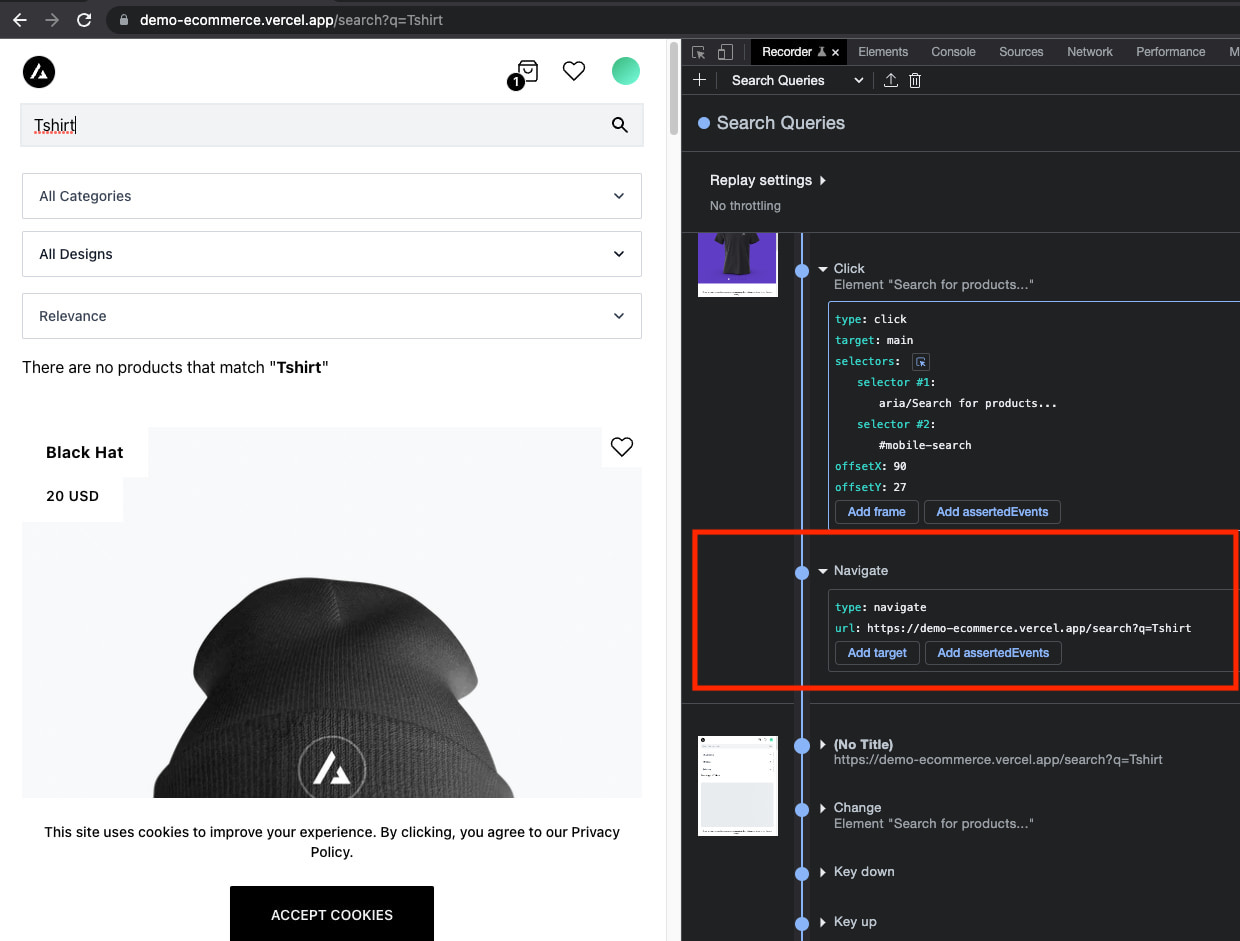
Task: Click the selector picker icon next to selectors
Action: [920, 361]
